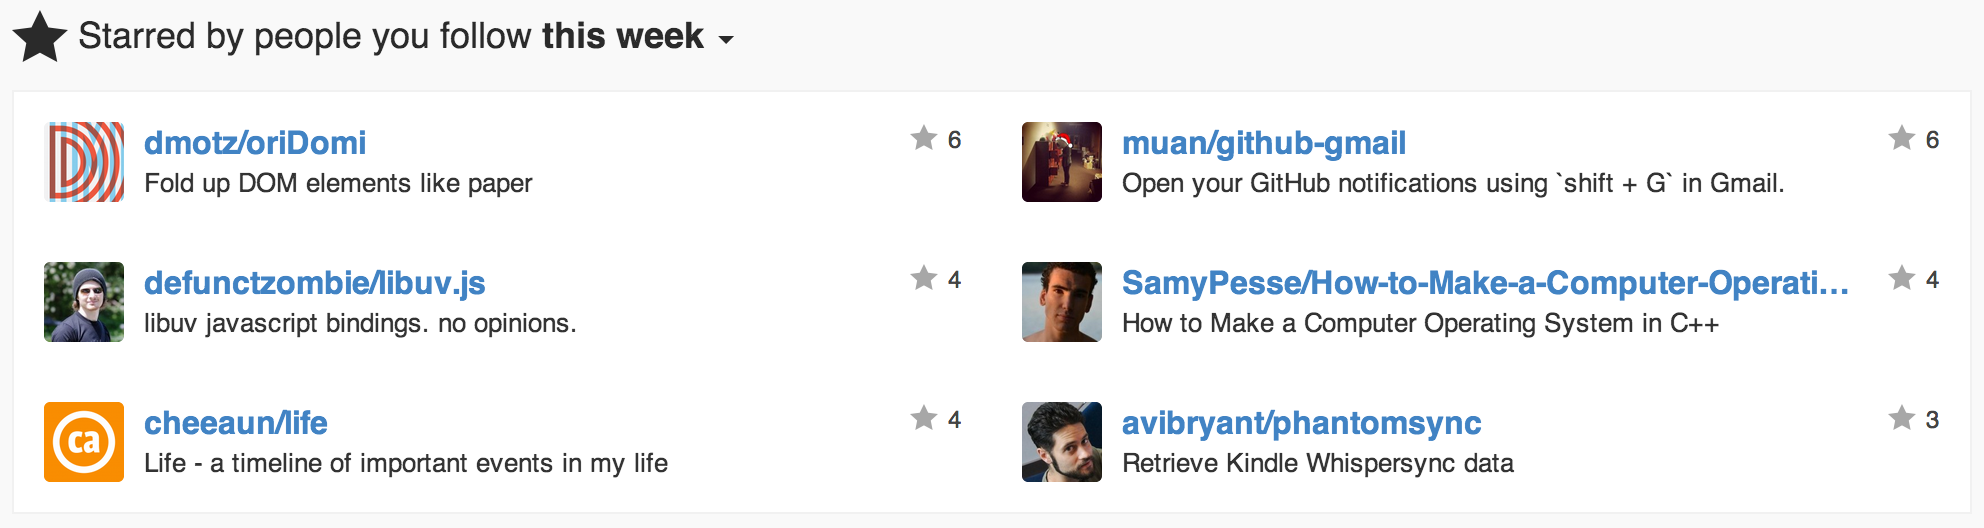
Task: Click the star icon for cheeaun/life
Action: (923, 418)
